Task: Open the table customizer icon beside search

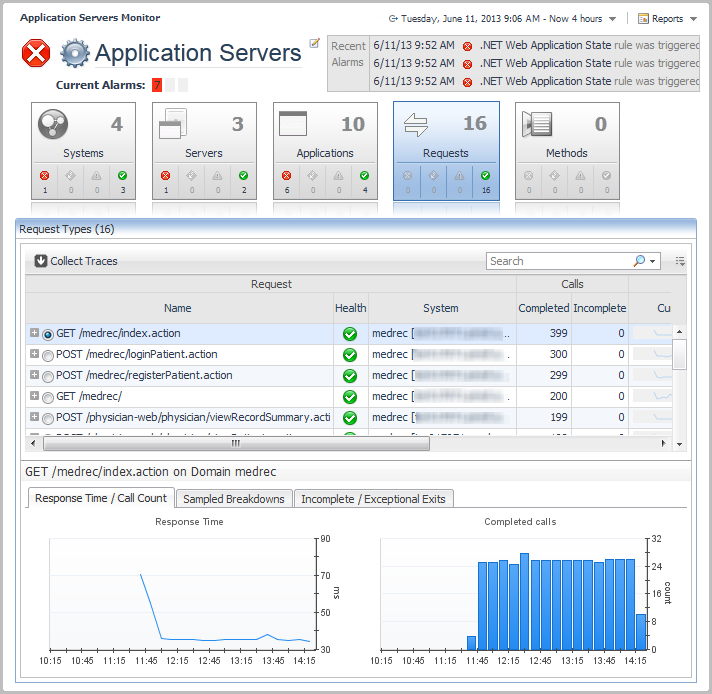Action: coord(680,261)
